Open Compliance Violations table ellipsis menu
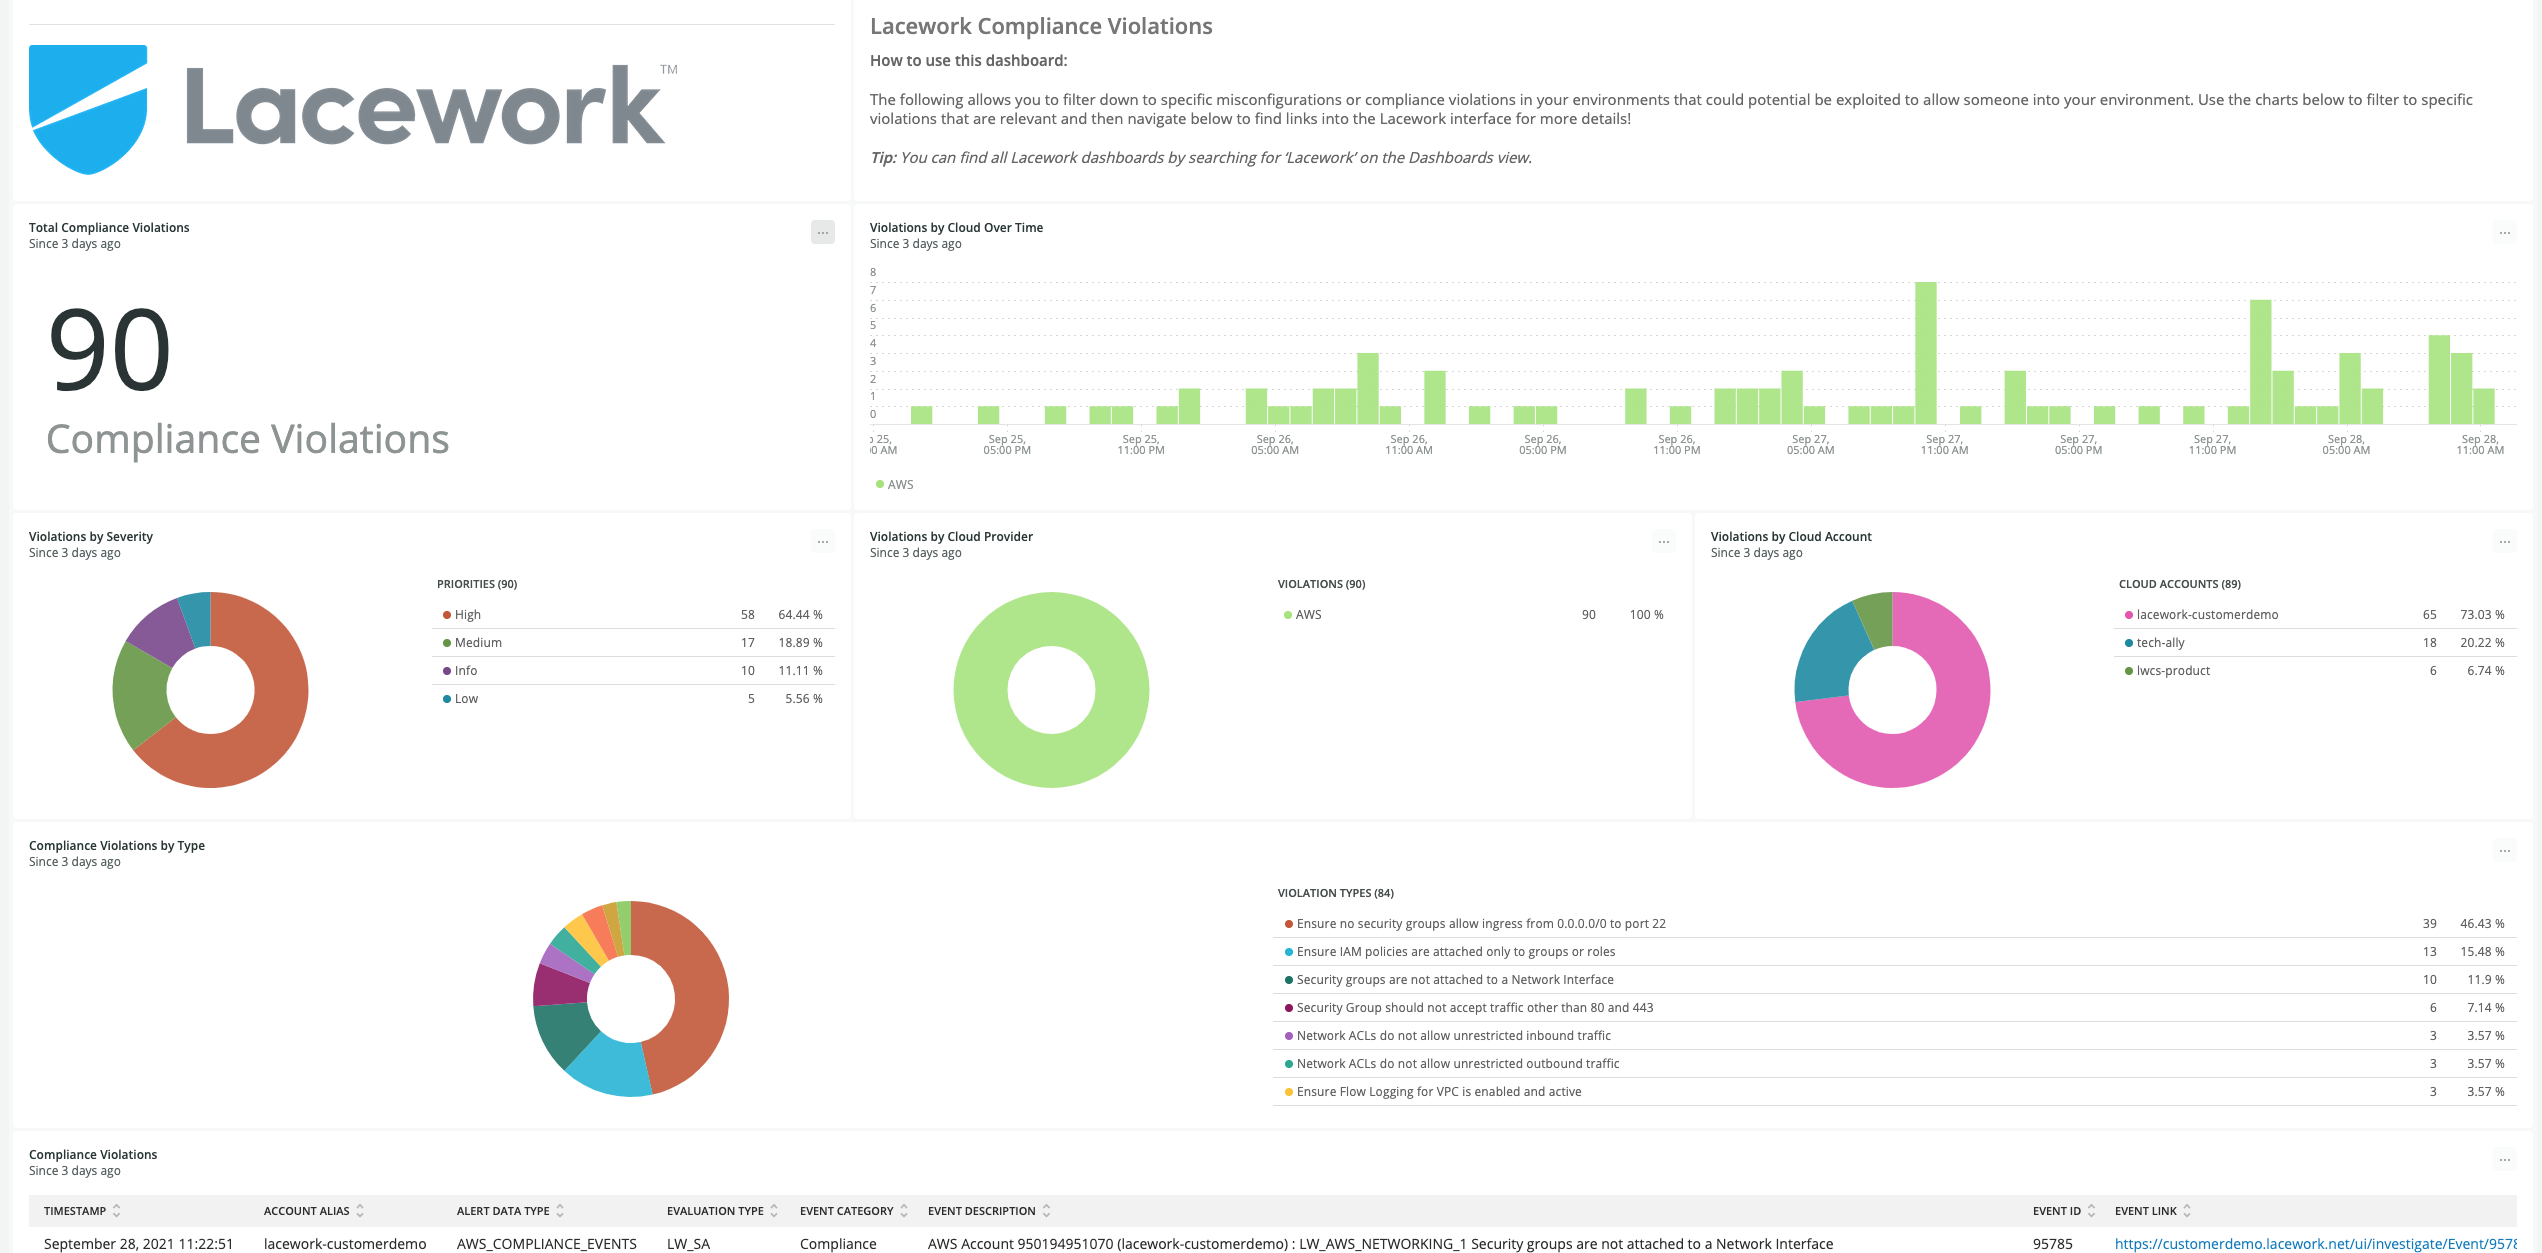 2504,1160
